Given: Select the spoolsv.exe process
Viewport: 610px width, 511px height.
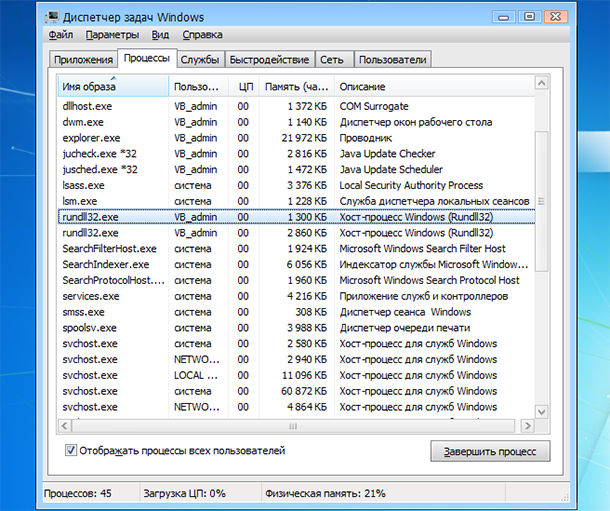Looking at the screenshot, I should 296,328.
